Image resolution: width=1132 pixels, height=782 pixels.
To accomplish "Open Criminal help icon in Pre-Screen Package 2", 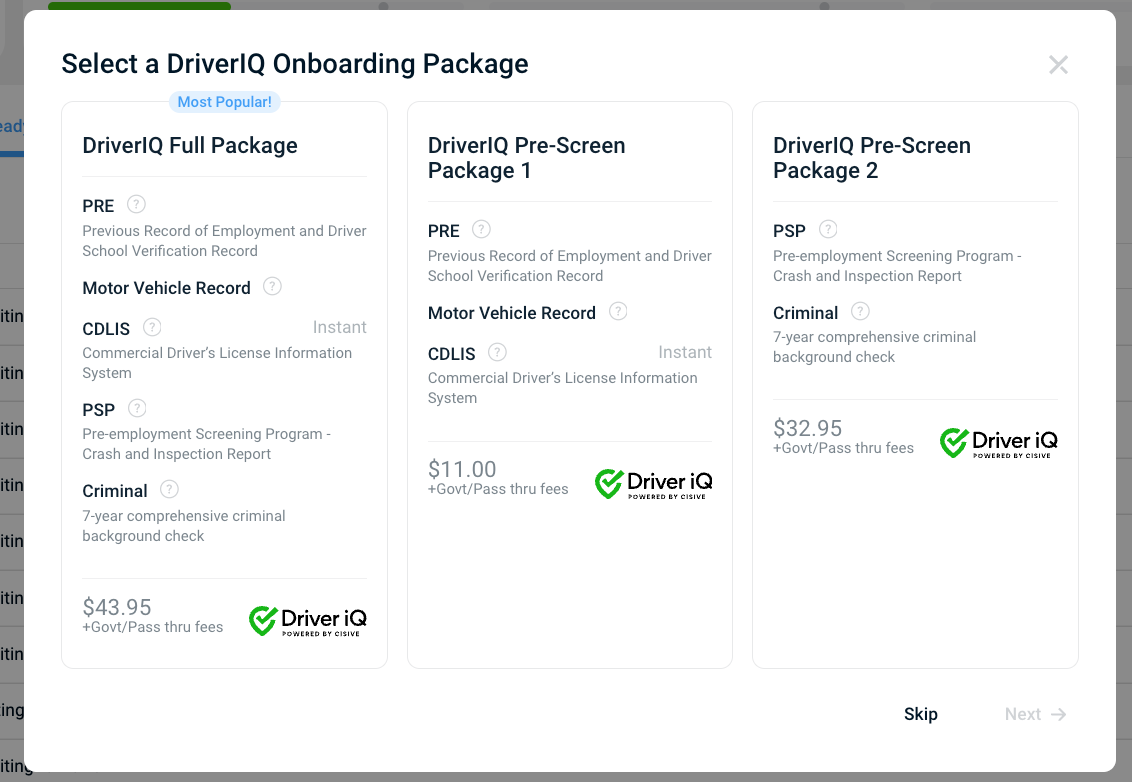I will point(860,311).
